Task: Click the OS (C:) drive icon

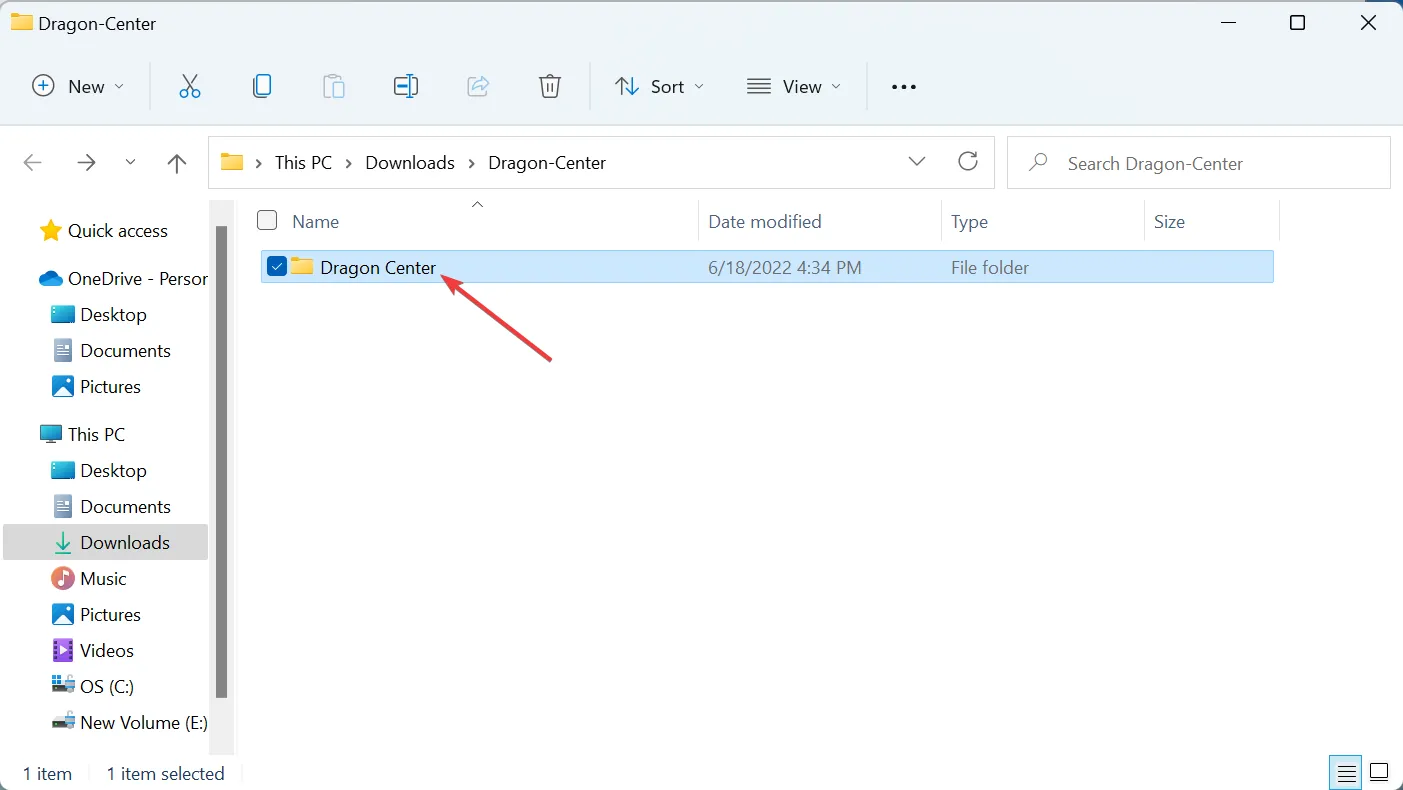Action: pos(63,687)
